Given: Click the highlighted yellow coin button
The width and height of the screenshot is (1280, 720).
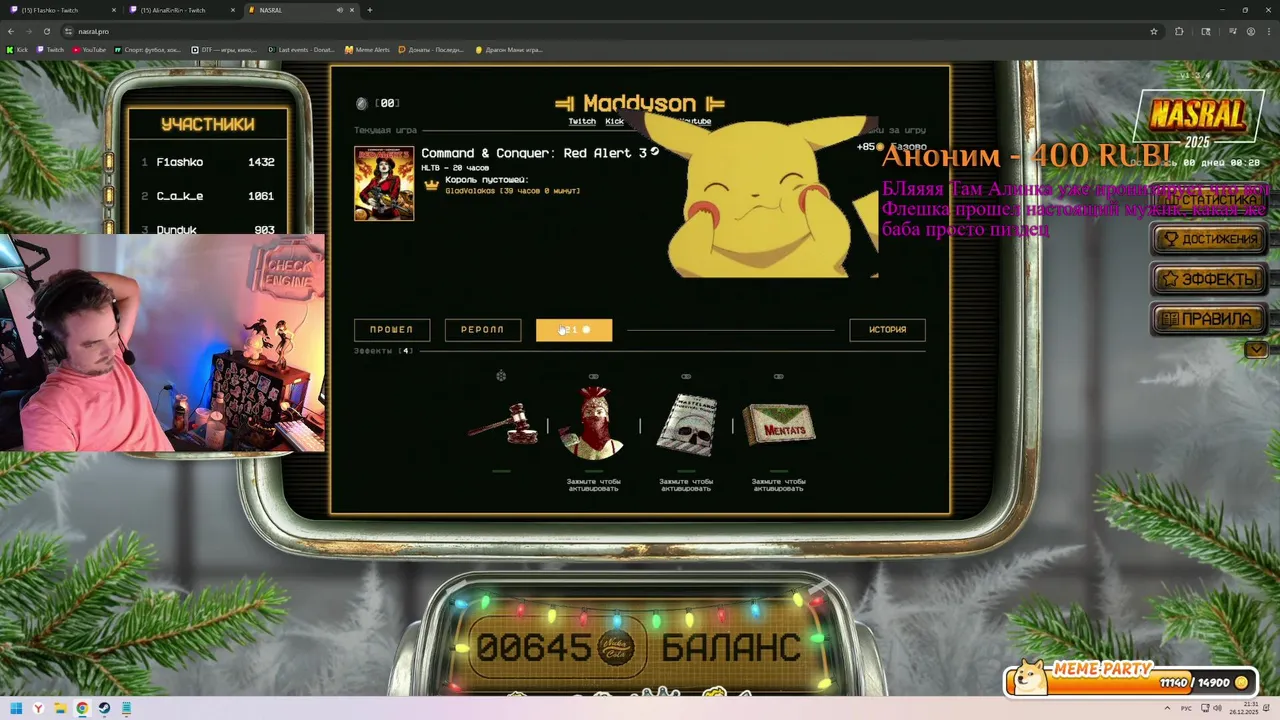Looking at the screenshot, I should pos(574,330).
